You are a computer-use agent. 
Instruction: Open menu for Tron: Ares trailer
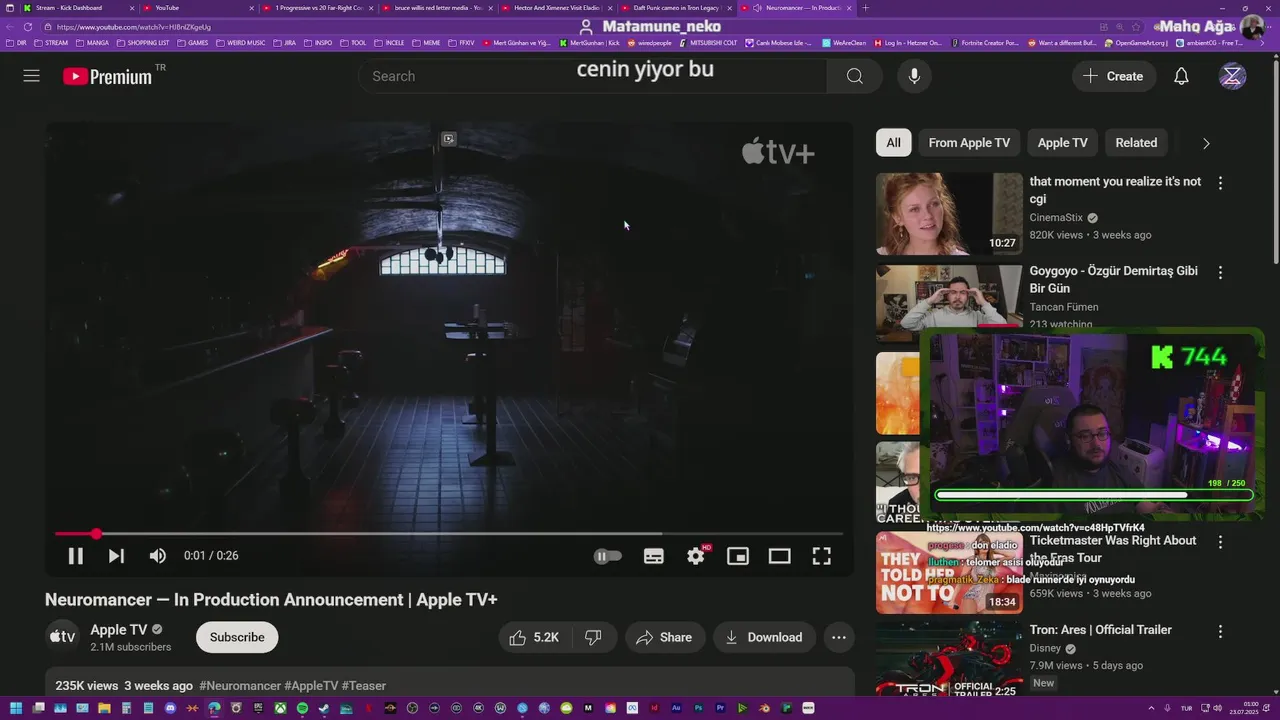coord(1220,632)
